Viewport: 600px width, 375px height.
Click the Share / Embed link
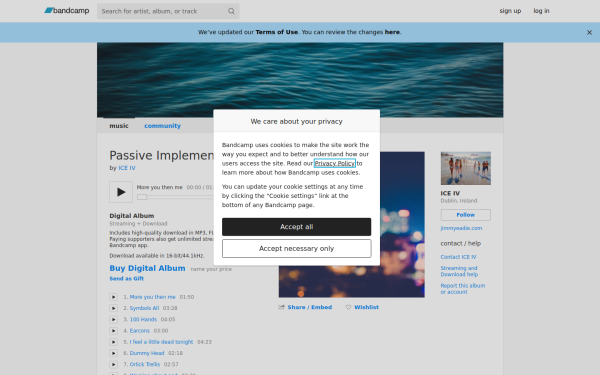pos(310,307)
